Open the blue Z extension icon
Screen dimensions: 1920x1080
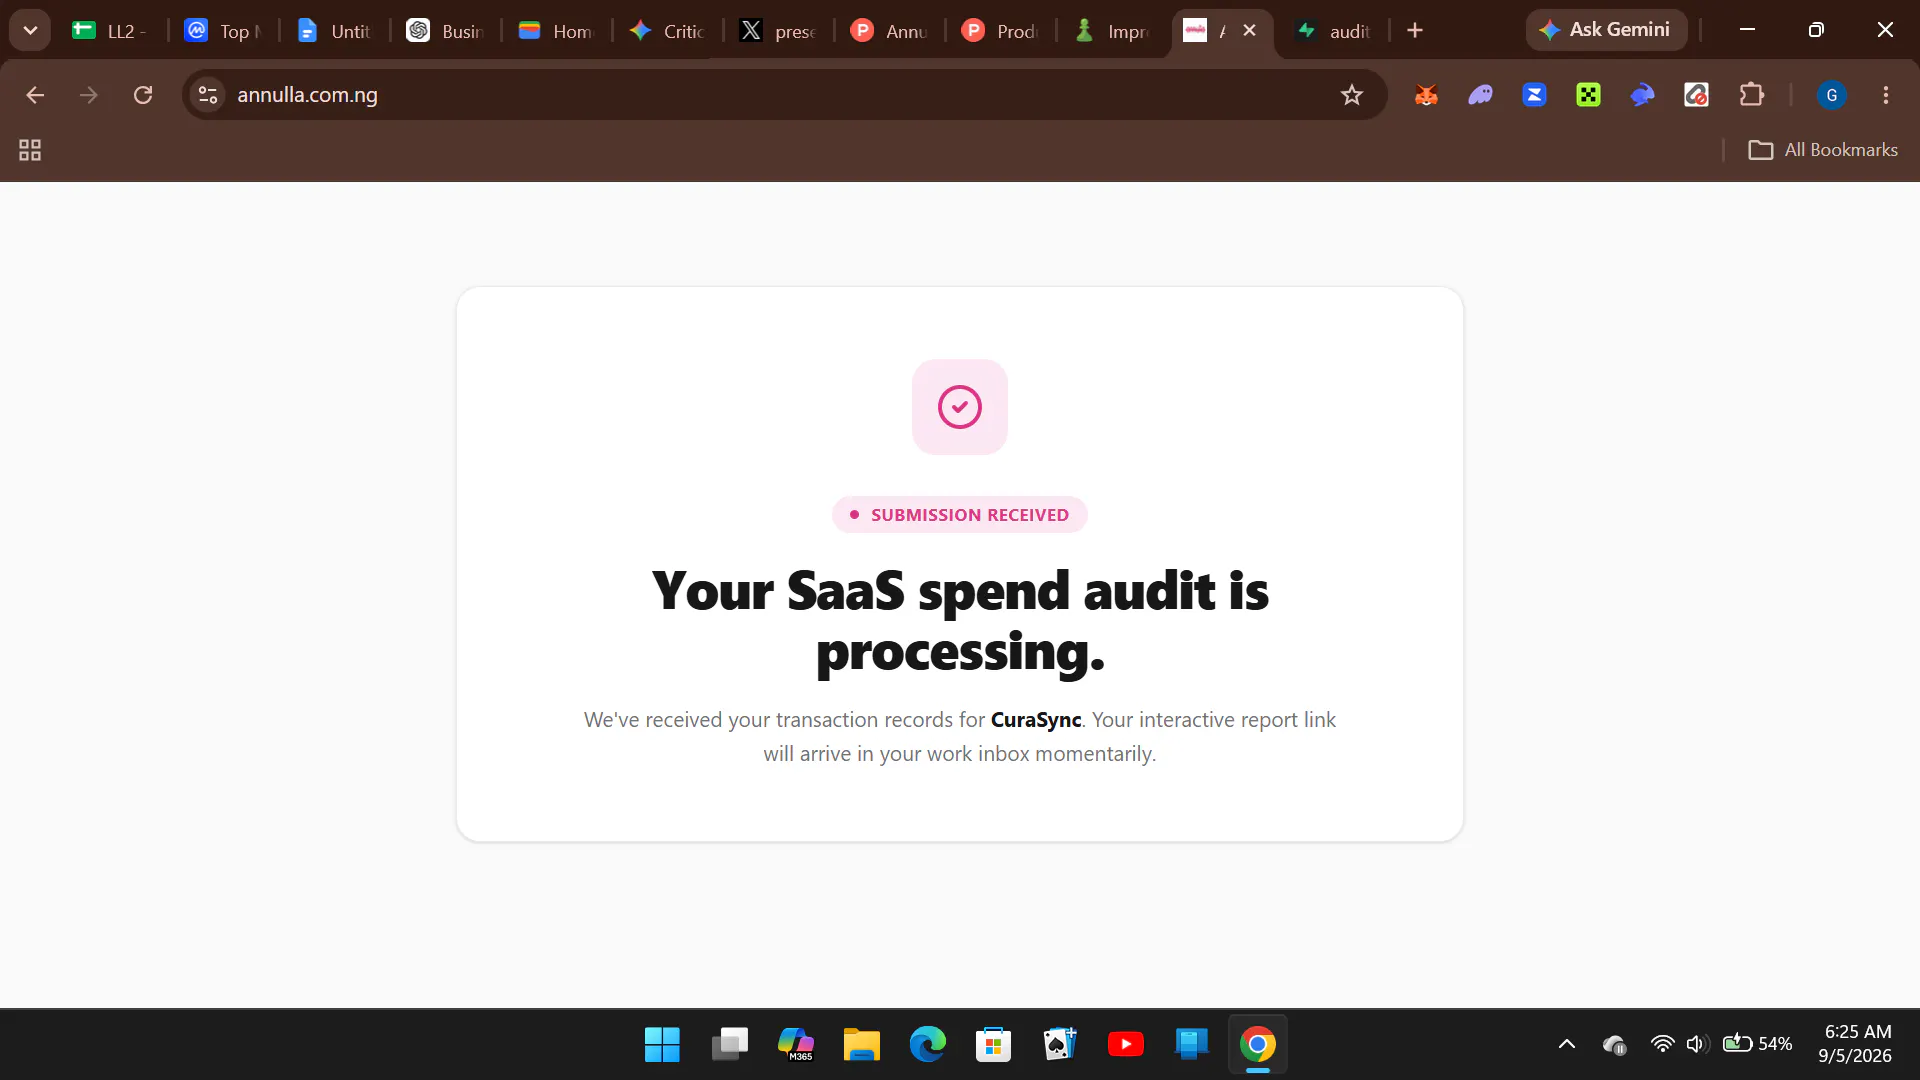1534,95
